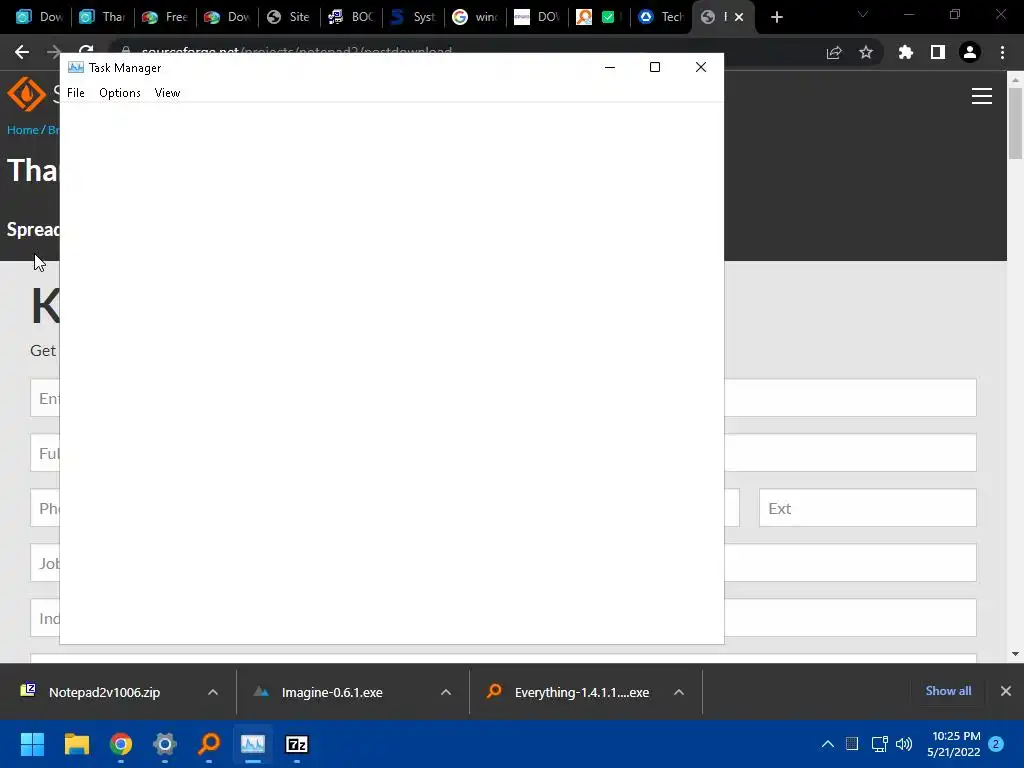Switch to the 'BOC' tab

(351, 17)
